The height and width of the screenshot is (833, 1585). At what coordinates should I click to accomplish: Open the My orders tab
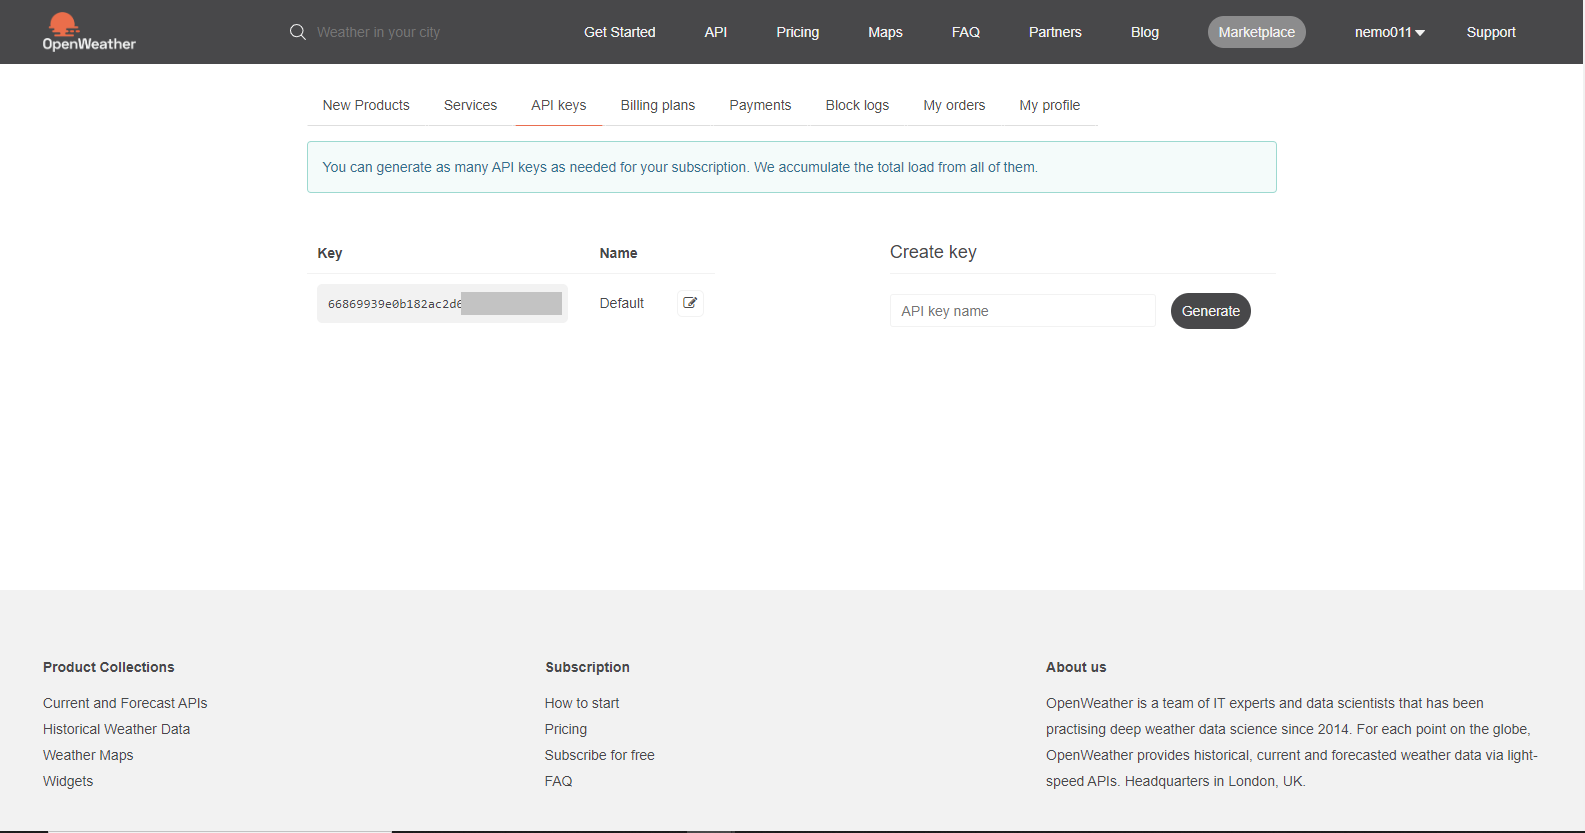[x=954, y=105]
